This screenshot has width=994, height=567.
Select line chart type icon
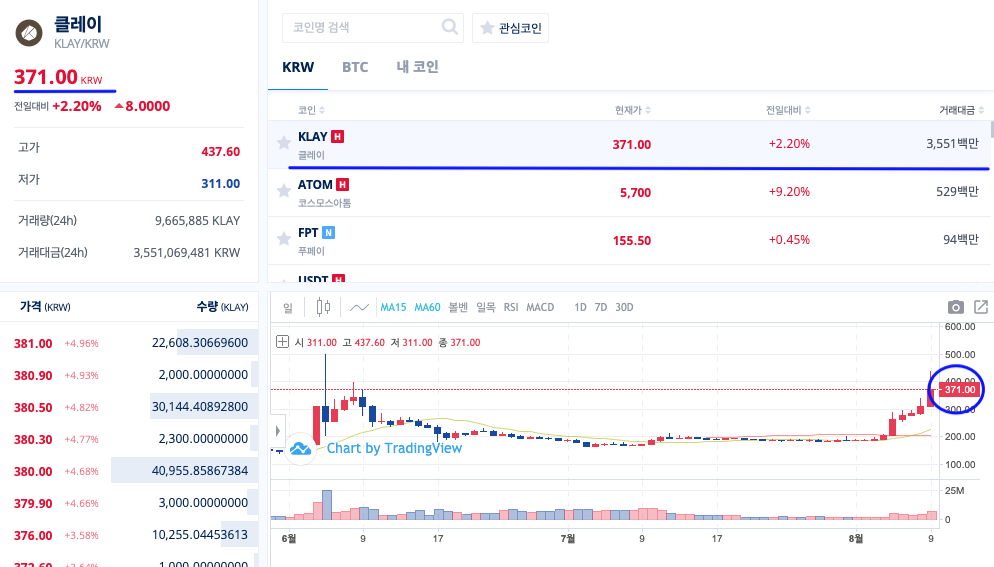[x=359, y=308]
